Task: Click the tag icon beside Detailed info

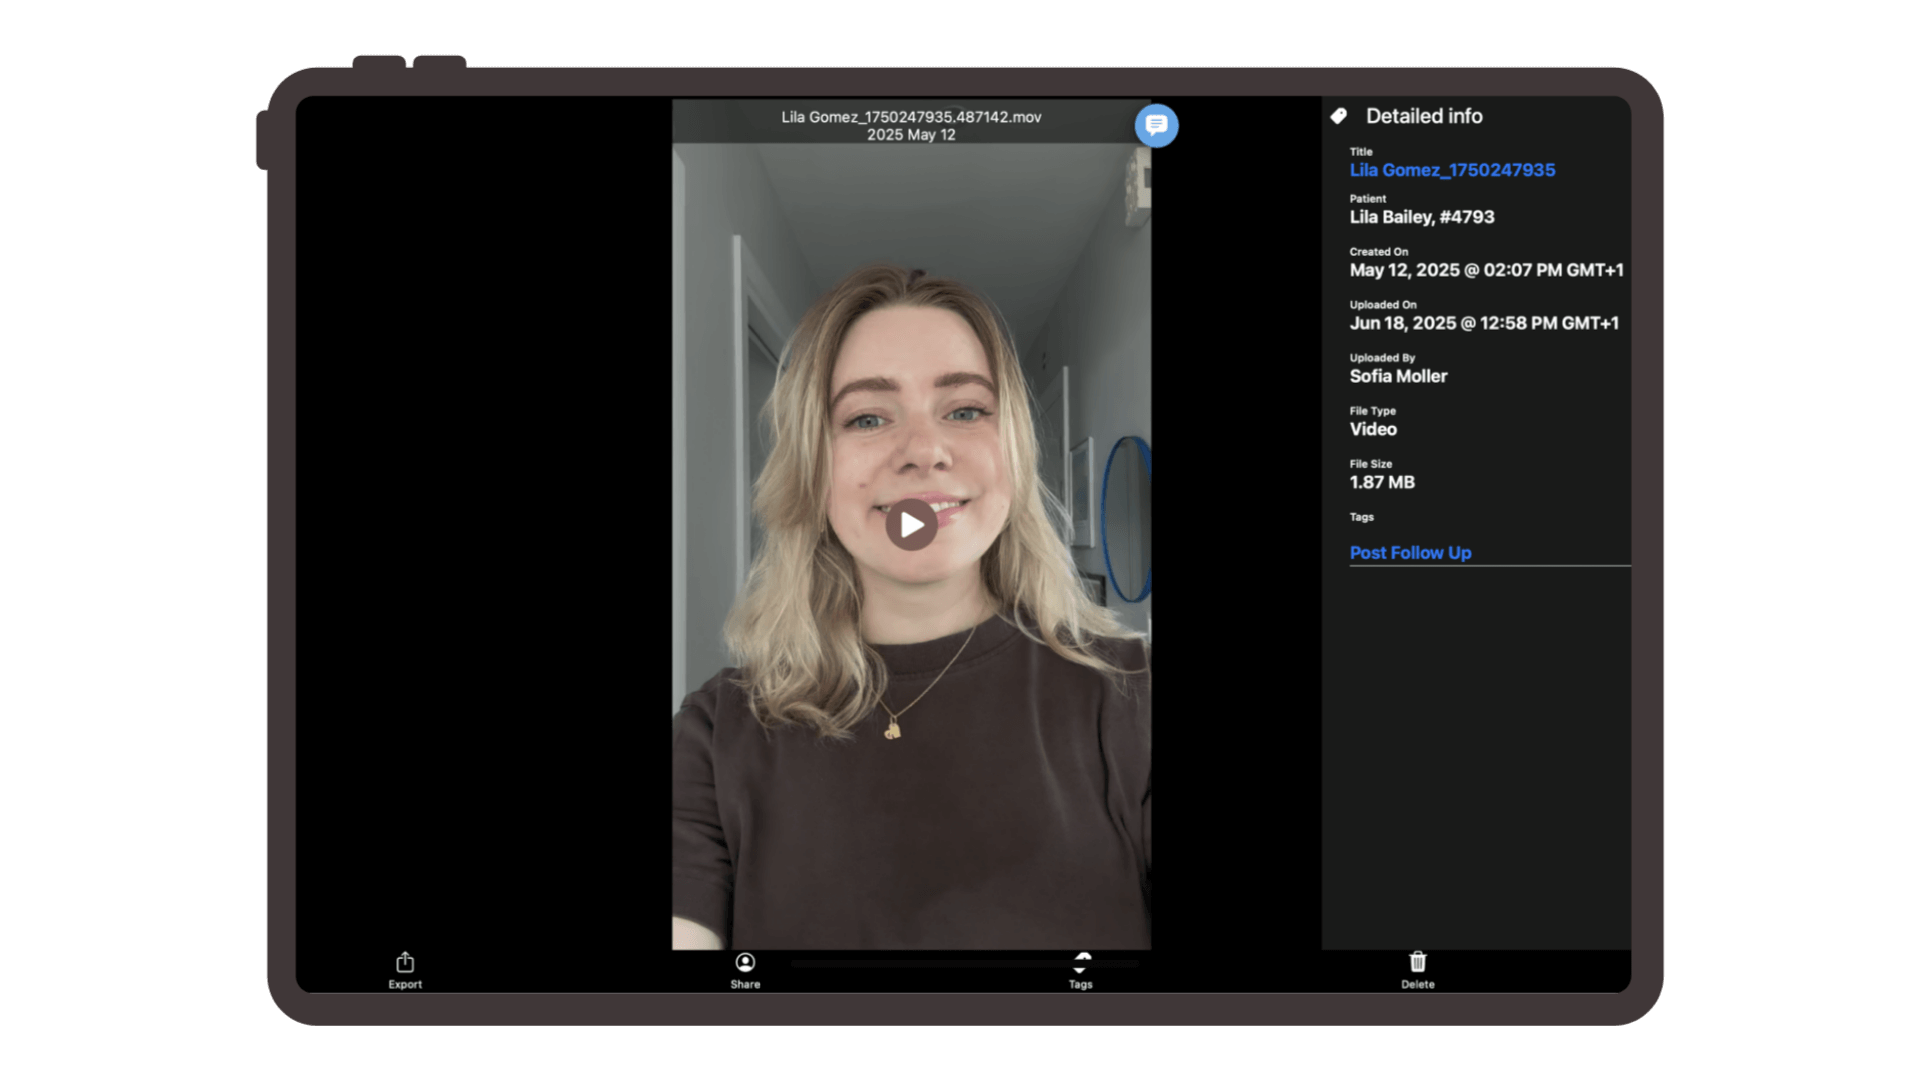Action: pos(1339,116)
